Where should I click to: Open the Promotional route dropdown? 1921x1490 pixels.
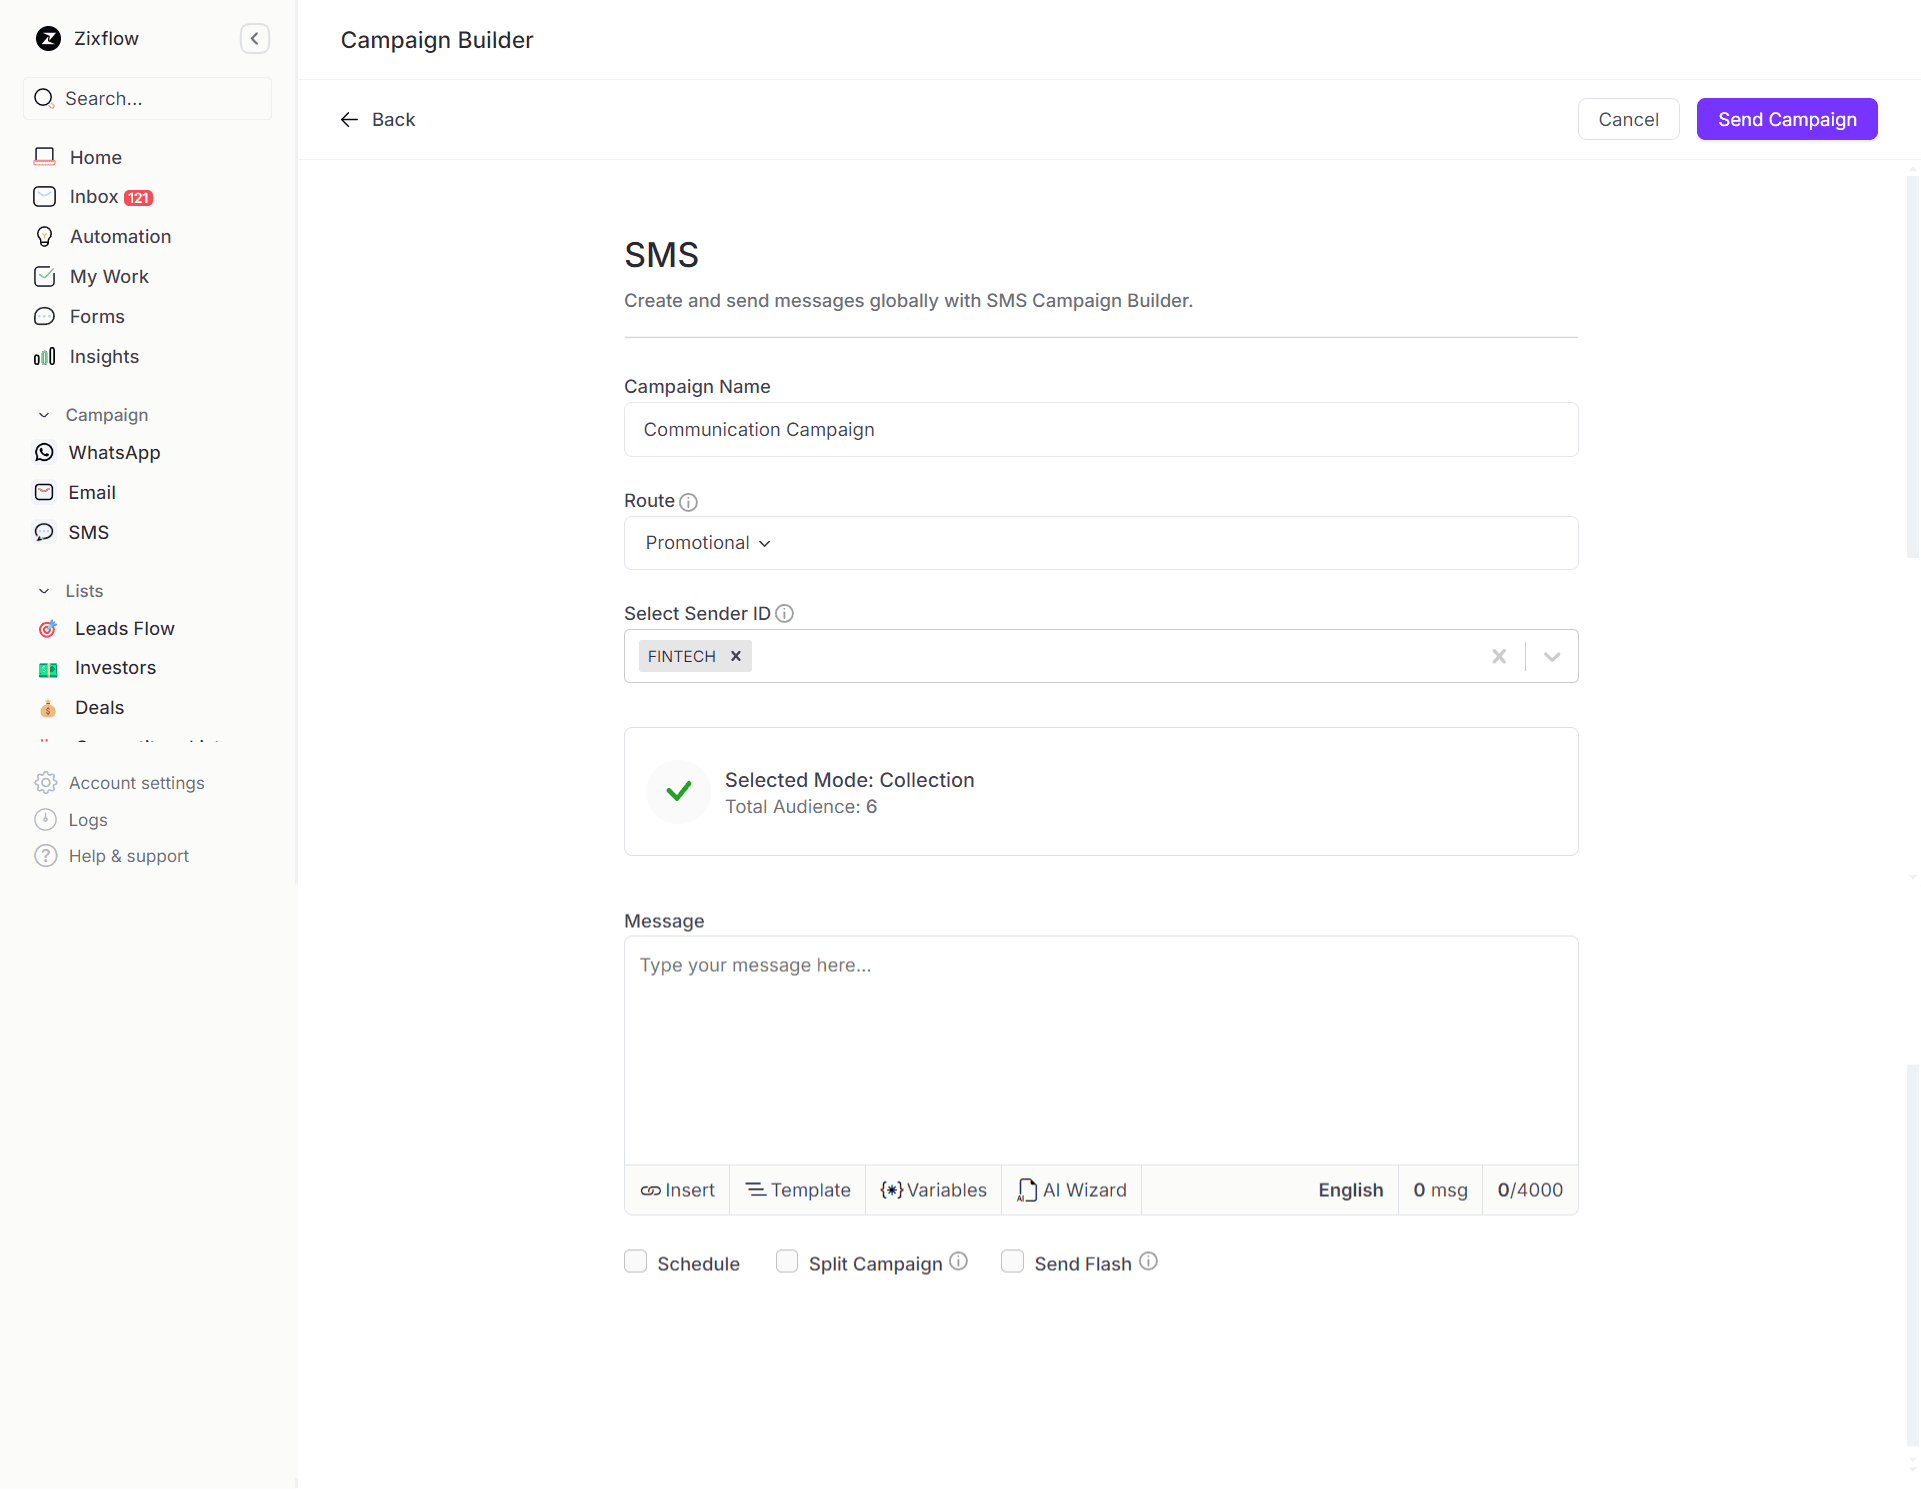[708, 543]
